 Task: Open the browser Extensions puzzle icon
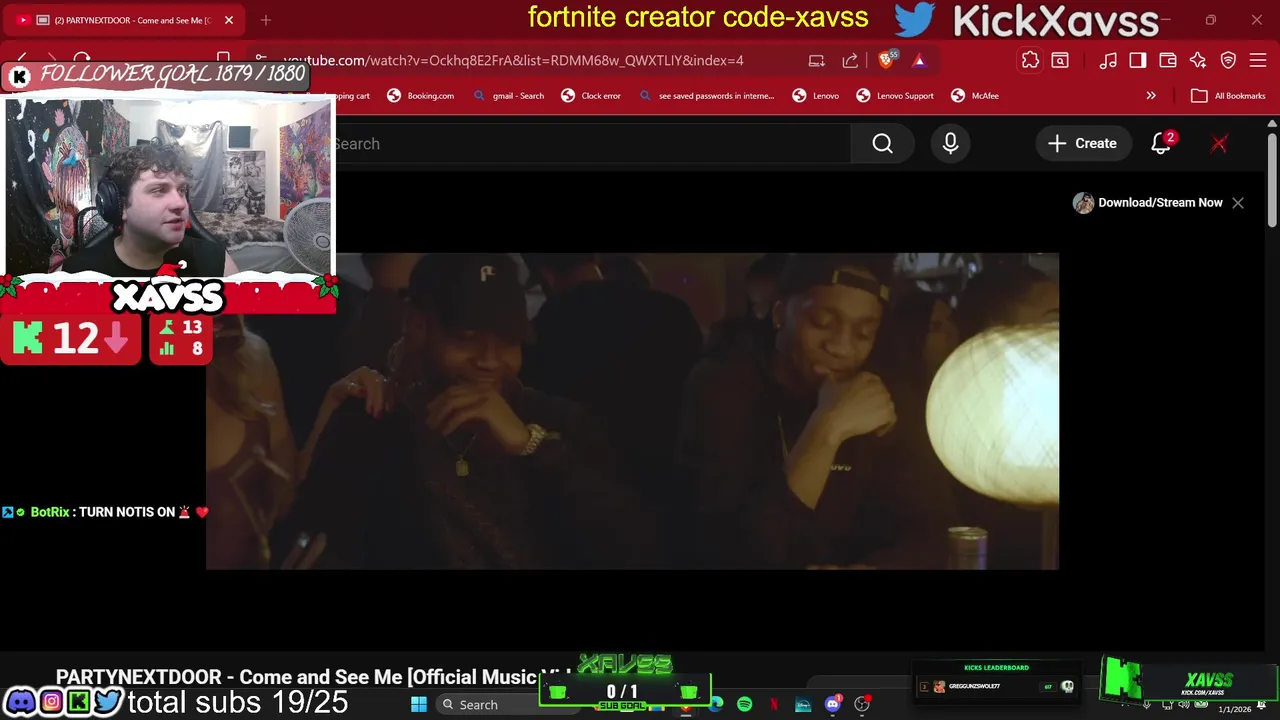[1030, 61]
